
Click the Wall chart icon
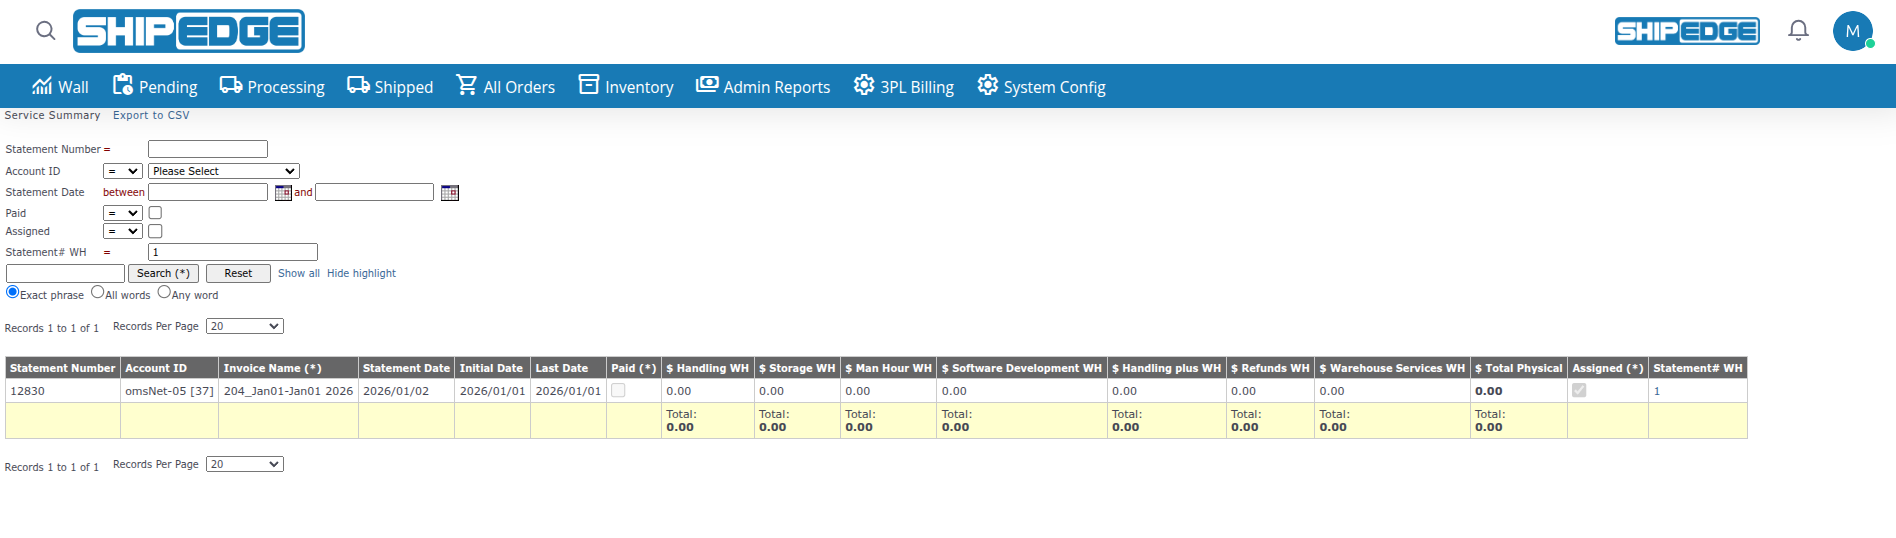pos(42,86)
